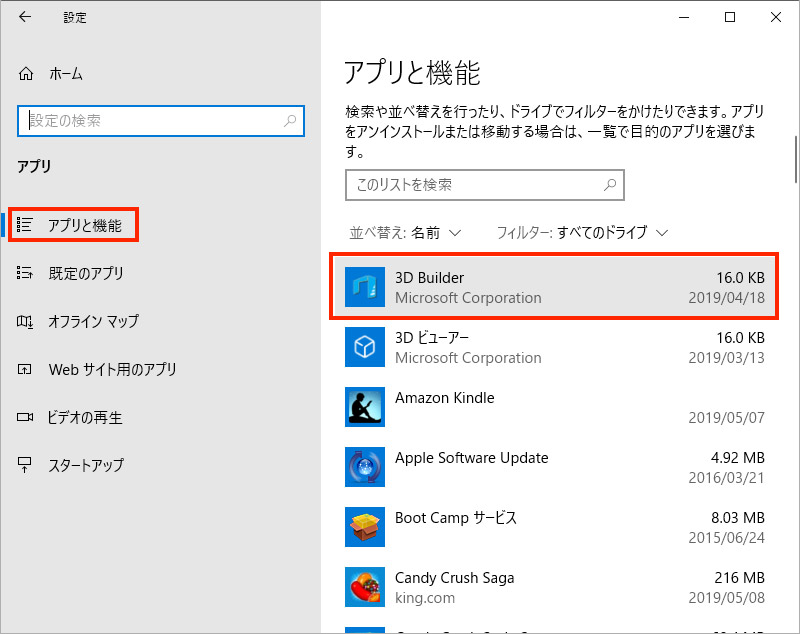Click the スタートアップ sidebar icon
This screenshot has height=634, width=800.
click(24, 465)
